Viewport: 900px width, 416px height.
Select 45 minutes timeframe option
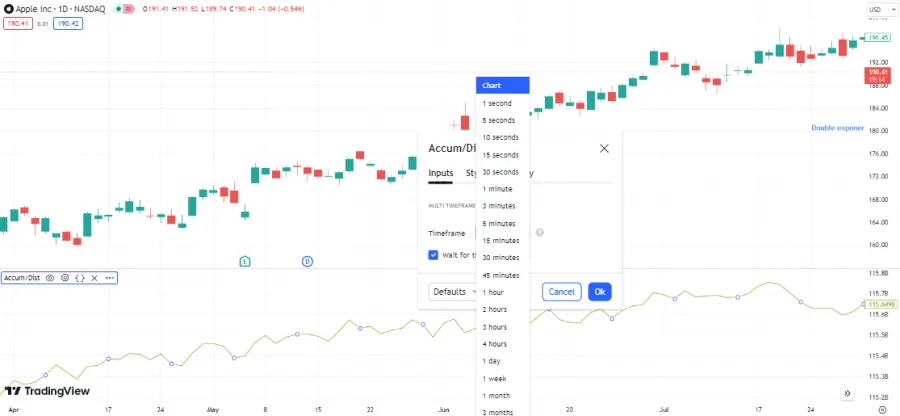503,275
